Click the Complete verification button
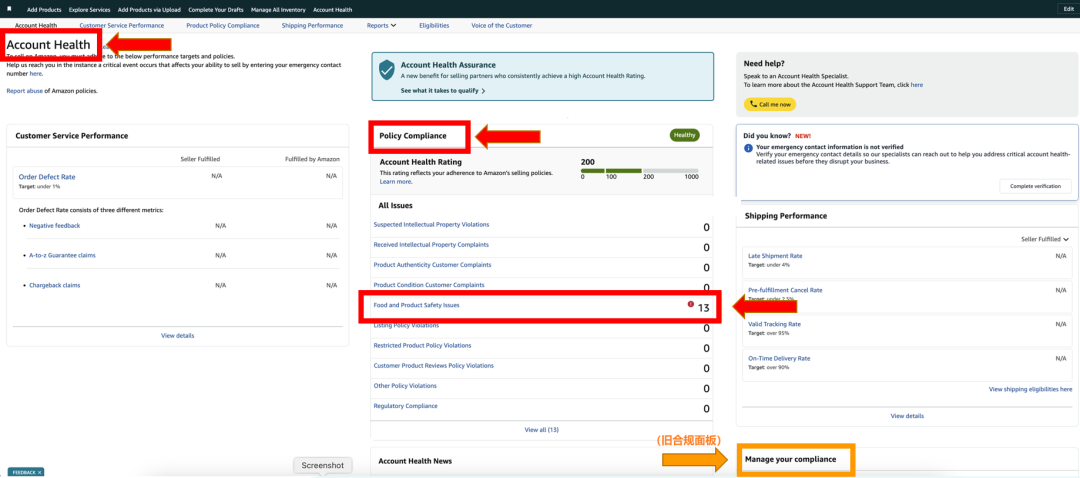Viewport: 1080px width, 478px height. (x=1035, y=186)
